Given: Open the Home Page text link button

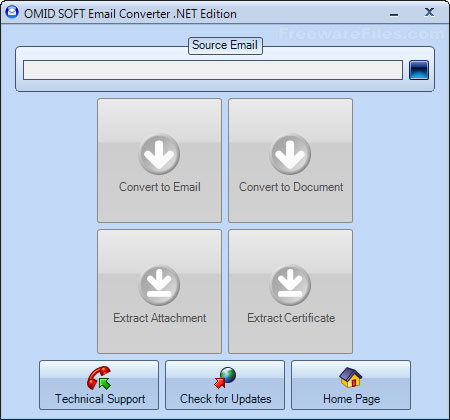Looking at the screenshot, I should 351,399.
